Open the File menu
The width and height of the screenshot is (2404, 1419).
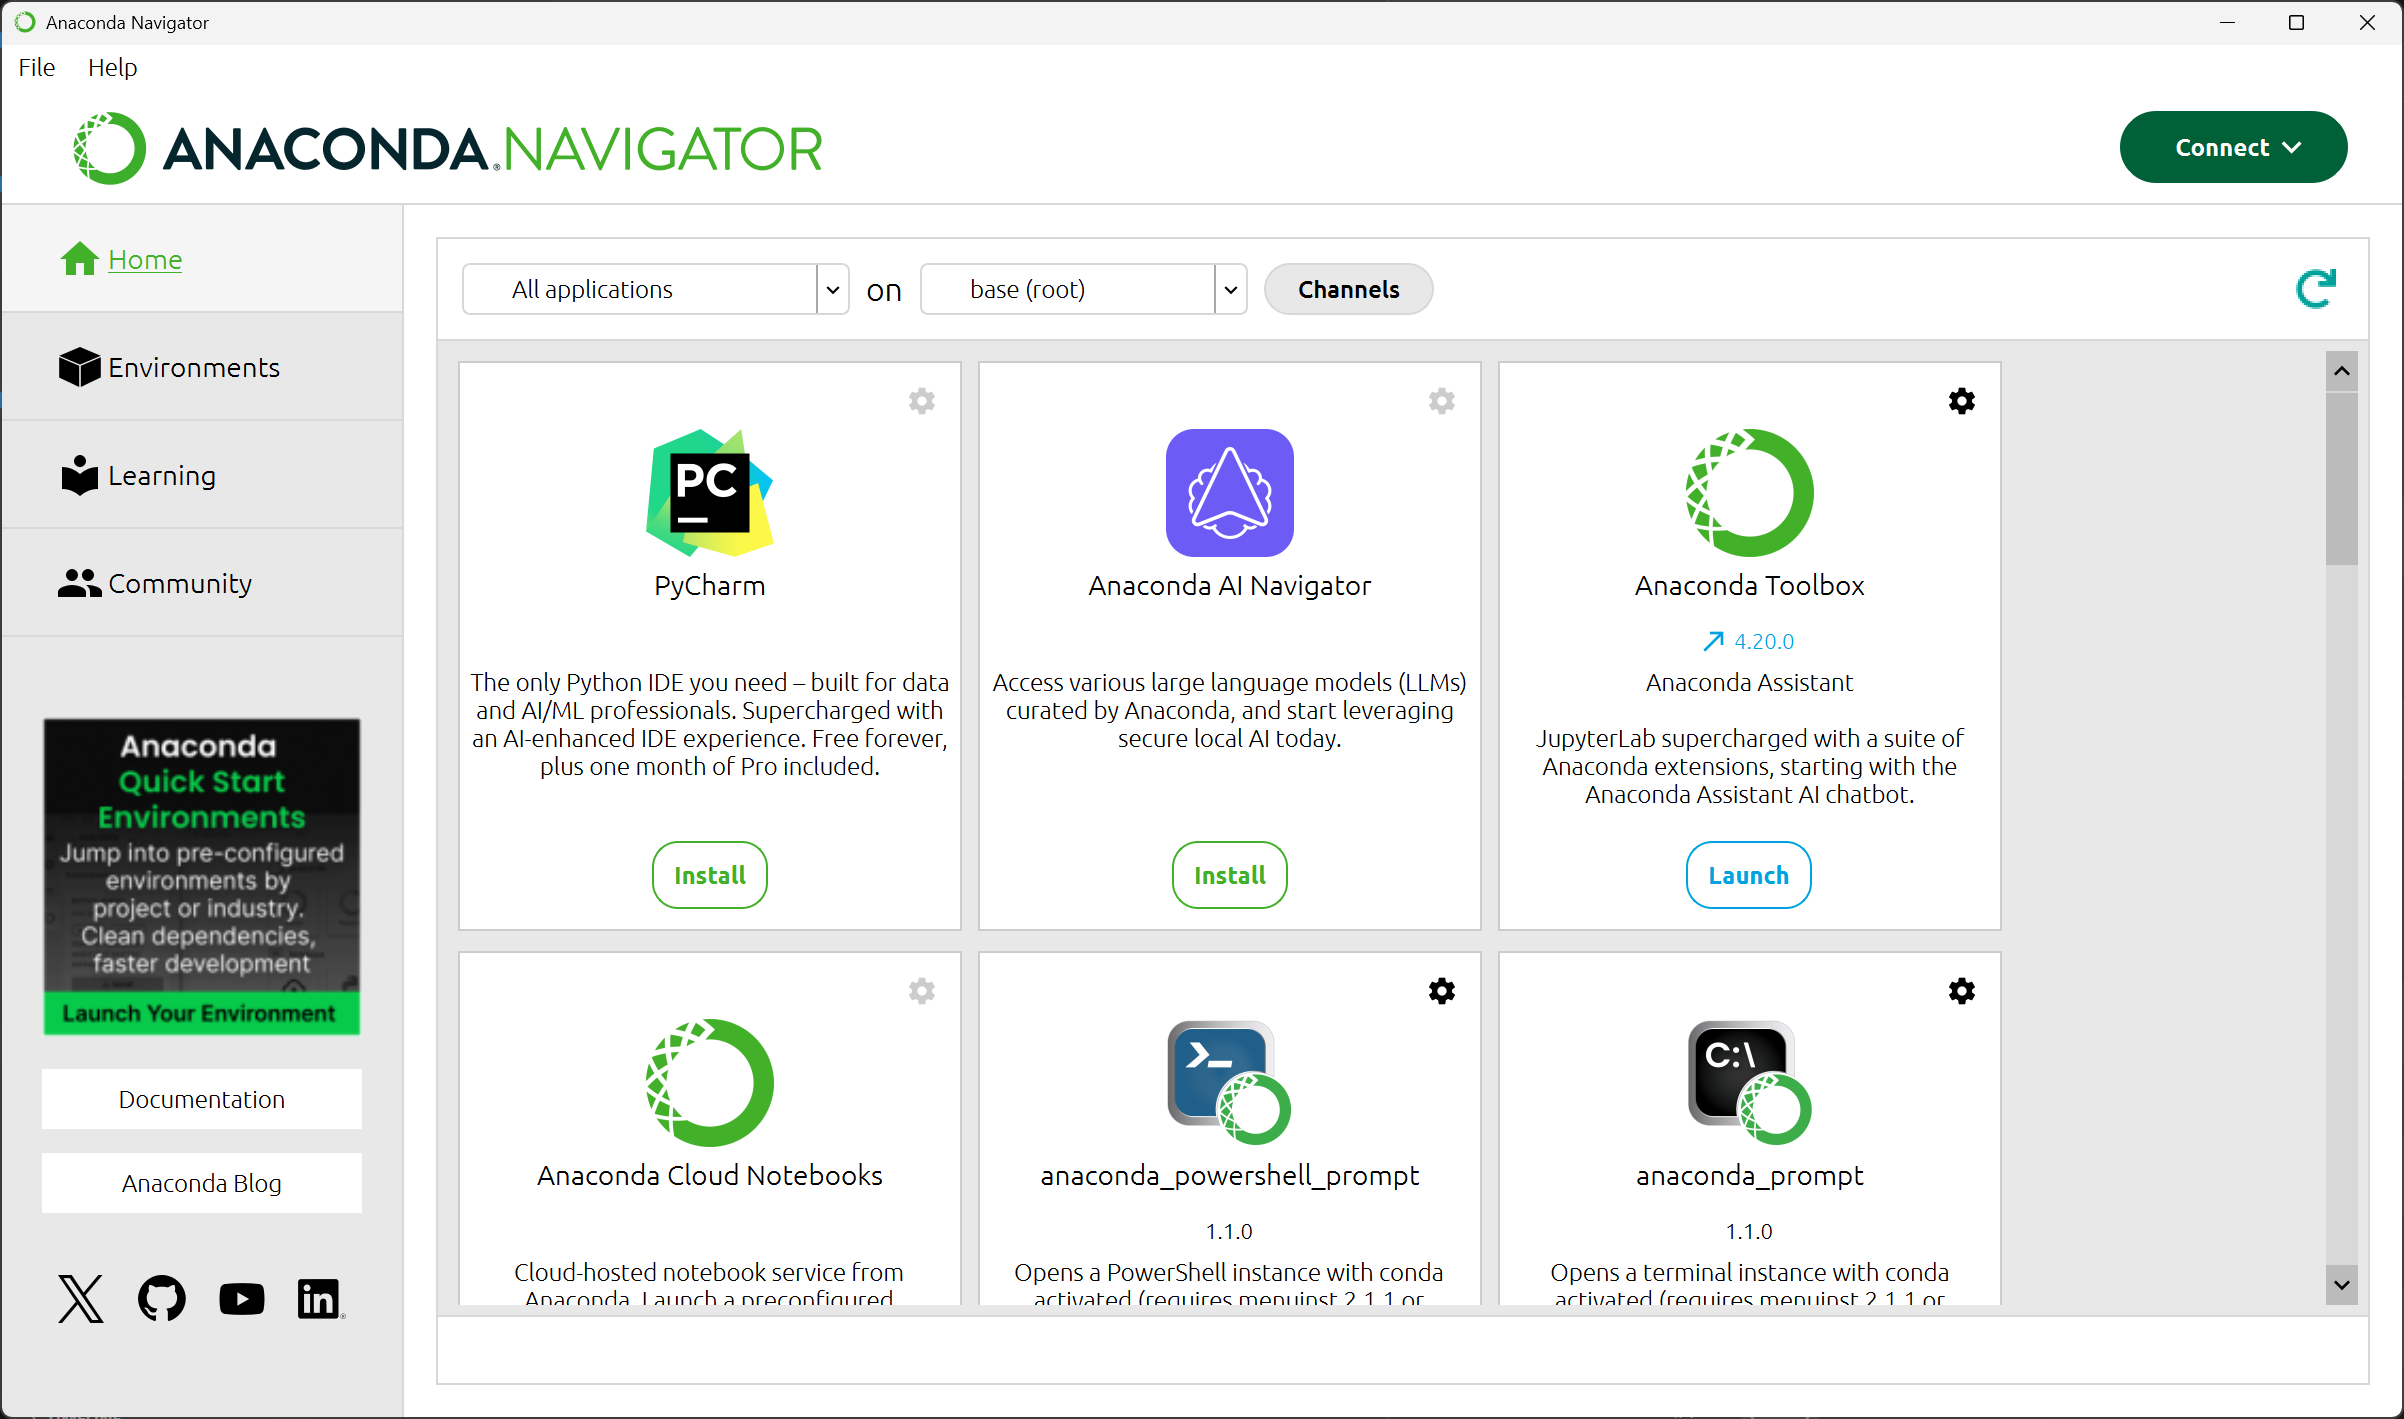click(x=36, y=67)
